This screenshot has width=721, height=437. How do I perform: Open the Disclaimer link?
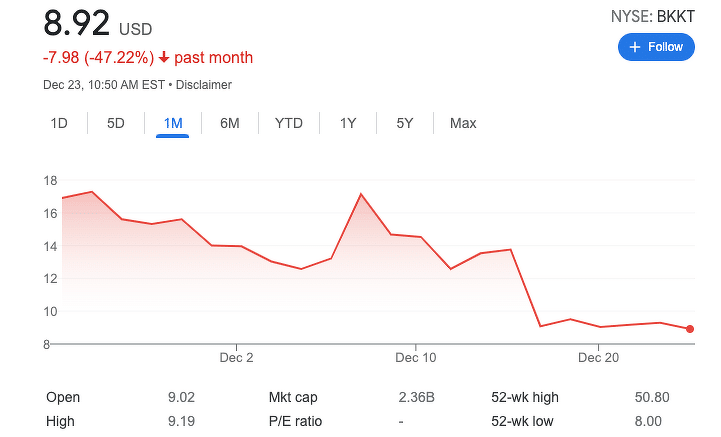[204, 85]
